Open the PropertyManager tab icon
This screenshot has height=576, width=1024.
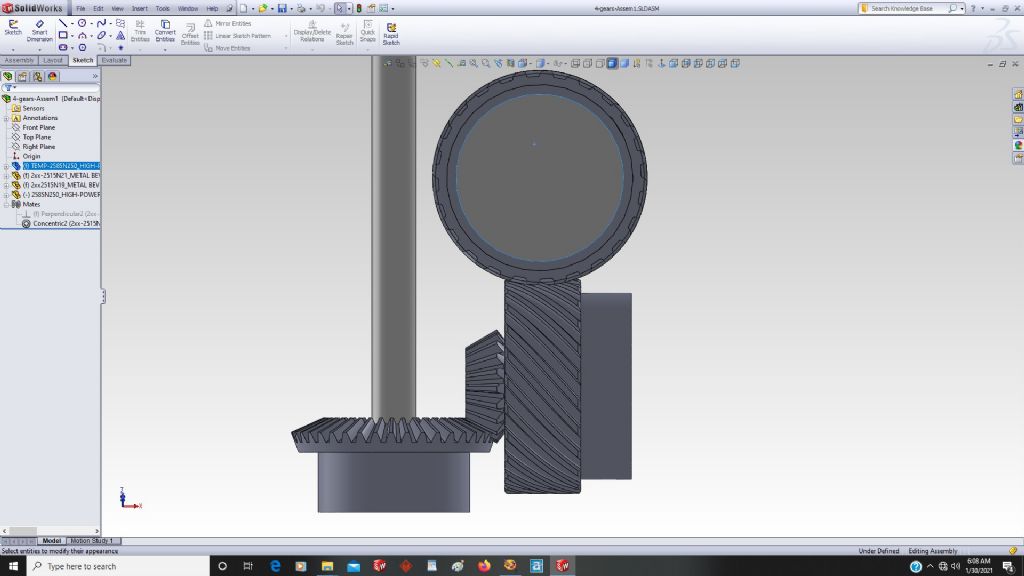(22, 76)
